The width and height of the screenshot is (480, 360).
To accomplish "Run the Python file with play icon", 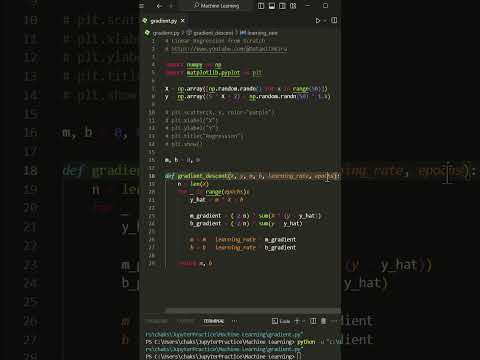I will (x=317, y=21).
